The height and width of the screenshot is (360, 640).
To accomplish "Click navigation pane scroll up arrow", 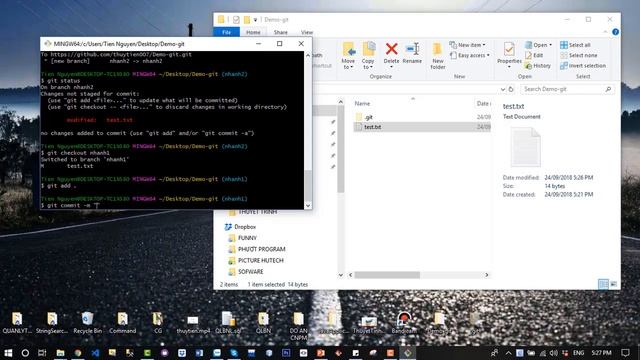I will (341, 102).
